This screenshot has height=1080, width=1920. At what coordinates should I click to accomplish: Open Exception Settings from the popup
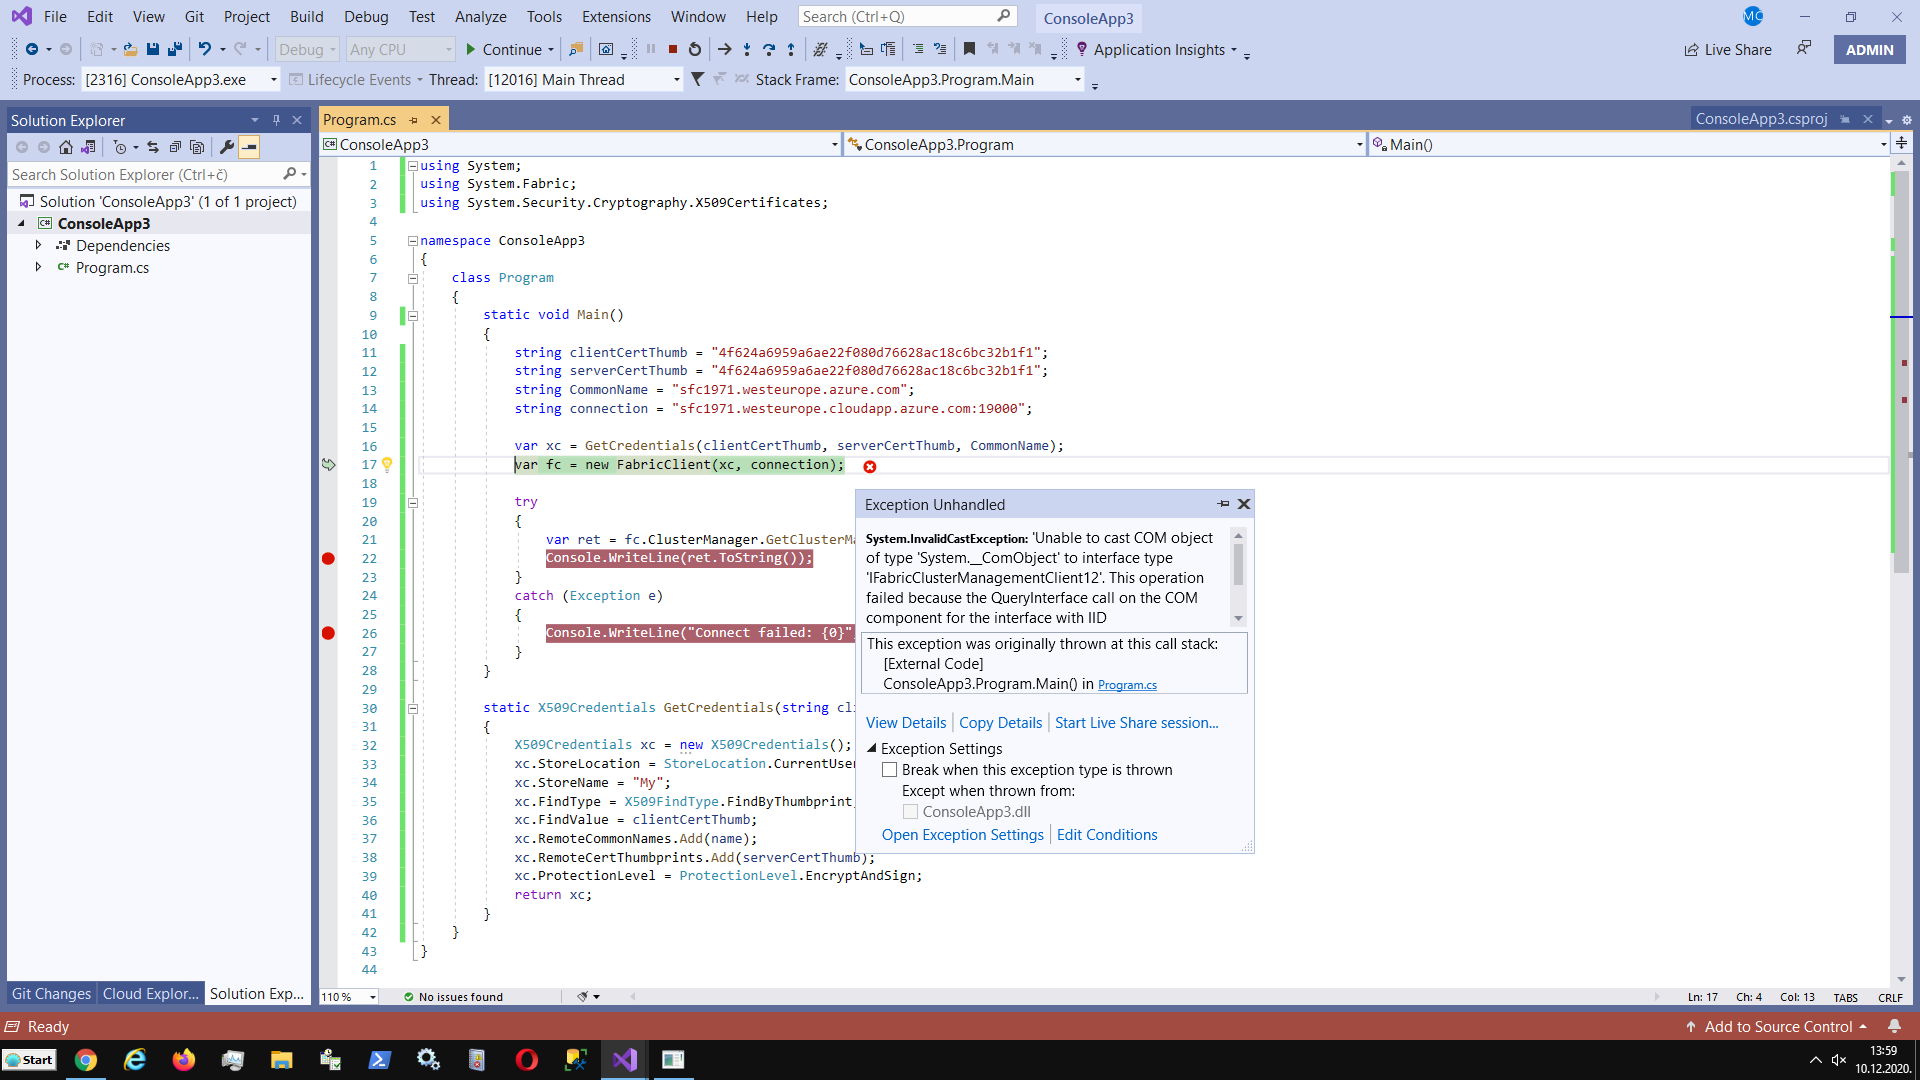click(962, 834)
